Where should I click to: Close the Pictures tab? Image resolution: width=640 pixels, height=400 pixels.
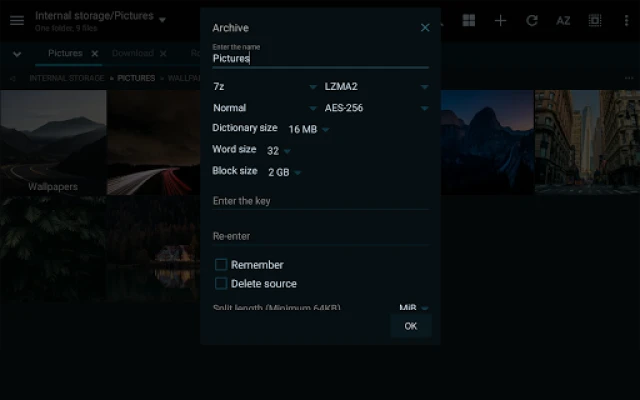[x=95, y=53]
